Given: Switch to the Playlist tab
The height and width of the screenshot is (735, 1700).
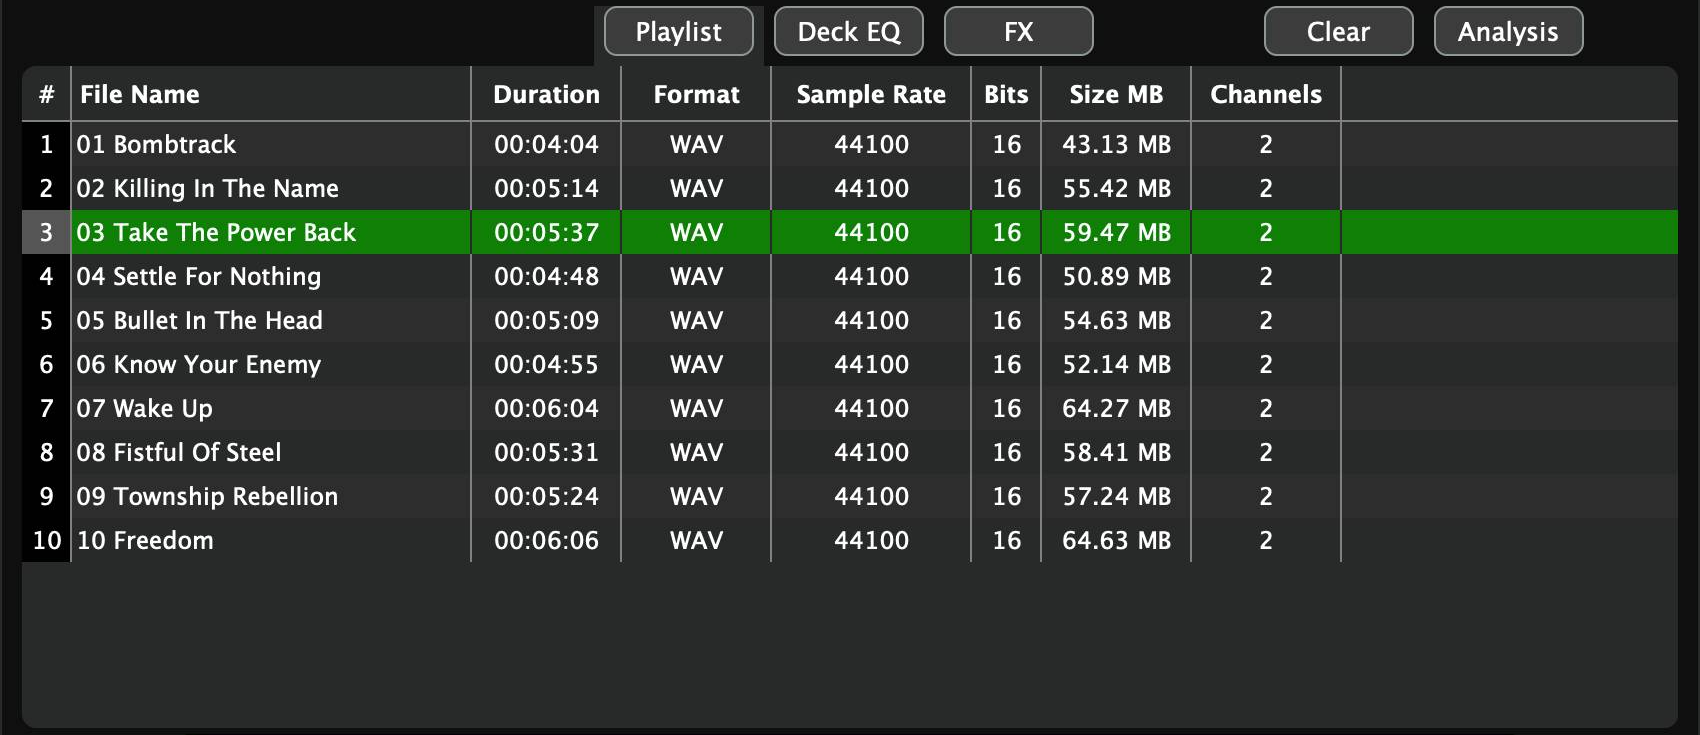Looking at the screenshot, I should coord(679,32).
